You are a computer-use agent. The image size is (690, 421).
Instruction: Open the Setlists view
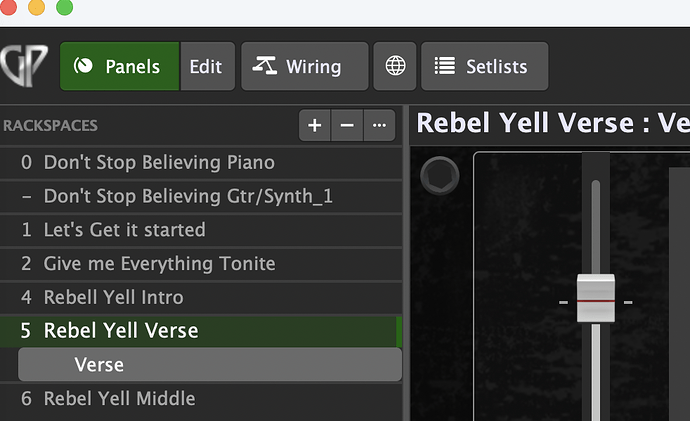click(x=485, y=67)
